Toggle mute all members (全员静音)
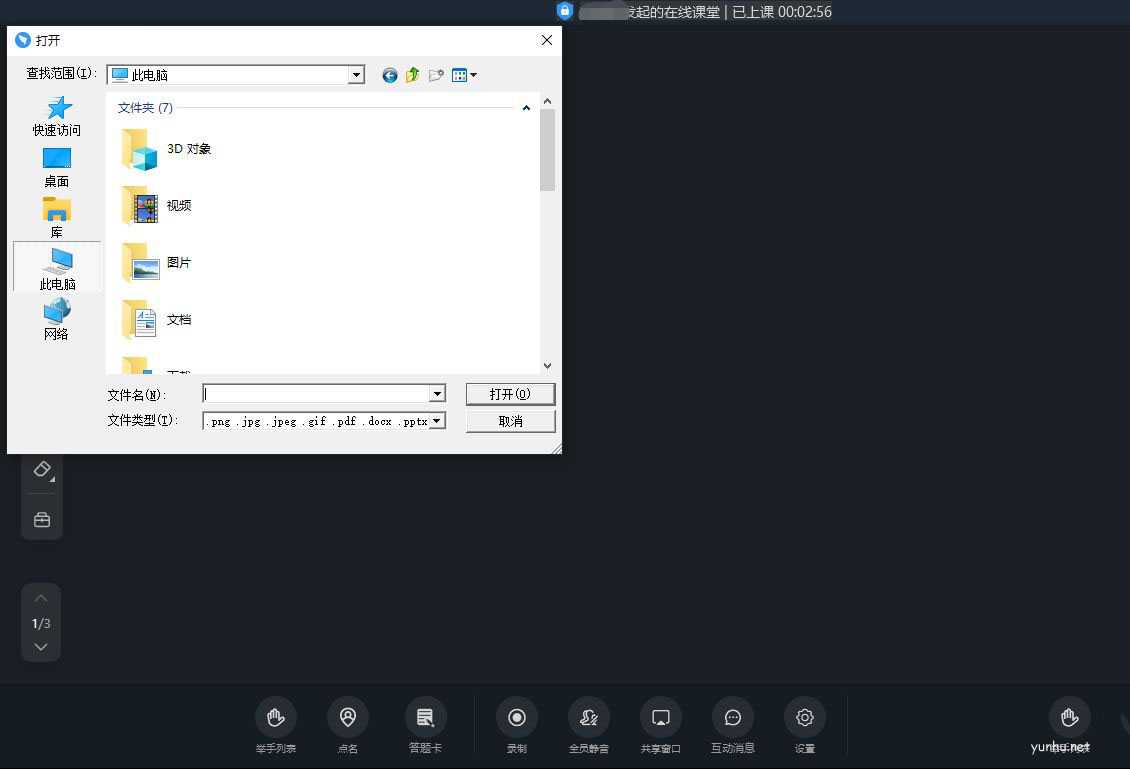This screenshot has width=1130, height=769. [x=588, y=718]
